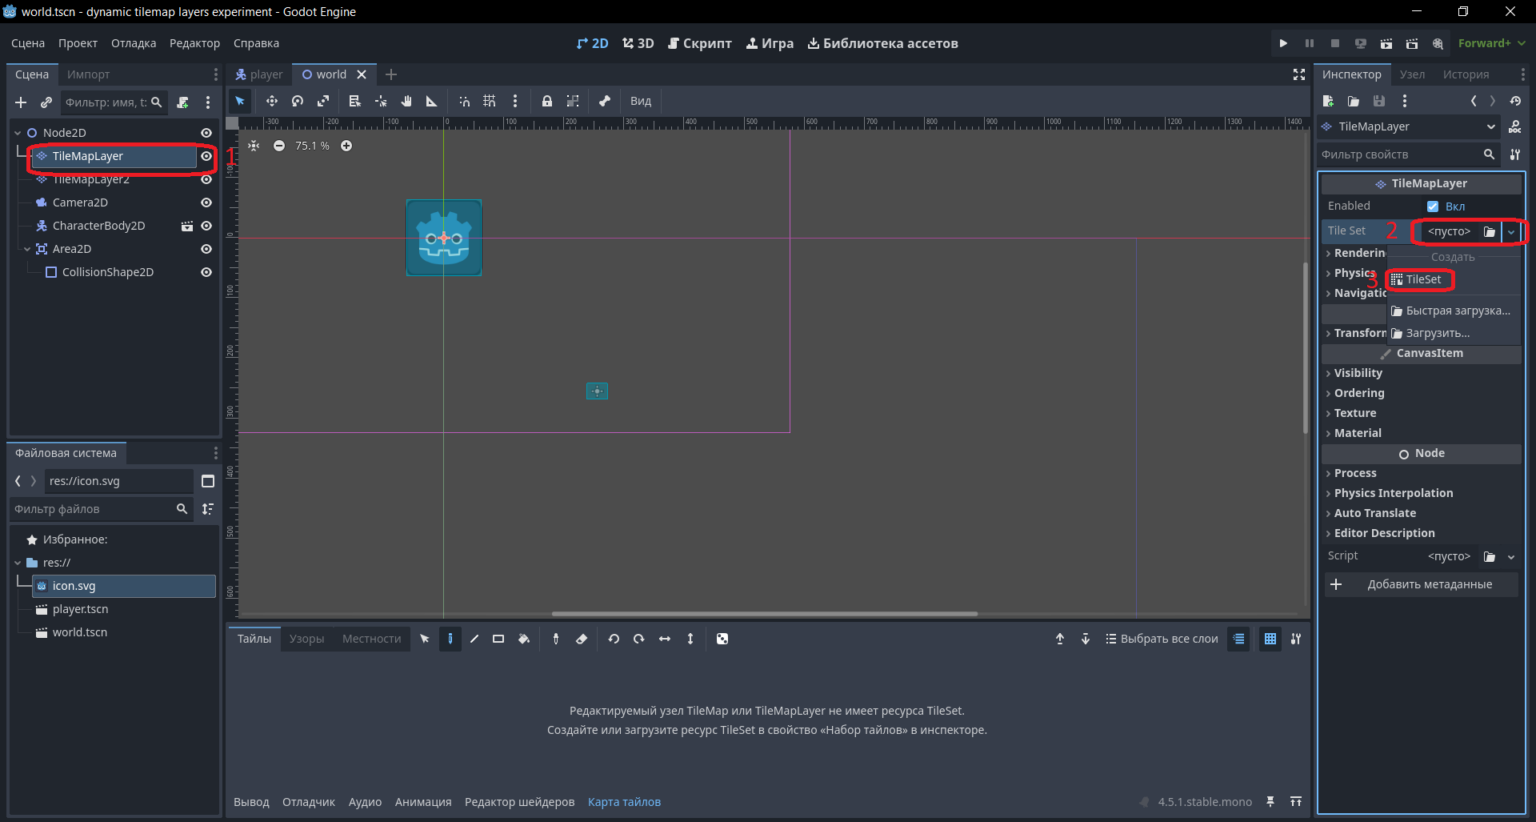Viewport: 1536px width, 822px height.
Task: Toggle visibility of Area2D node
Action: 206,249
